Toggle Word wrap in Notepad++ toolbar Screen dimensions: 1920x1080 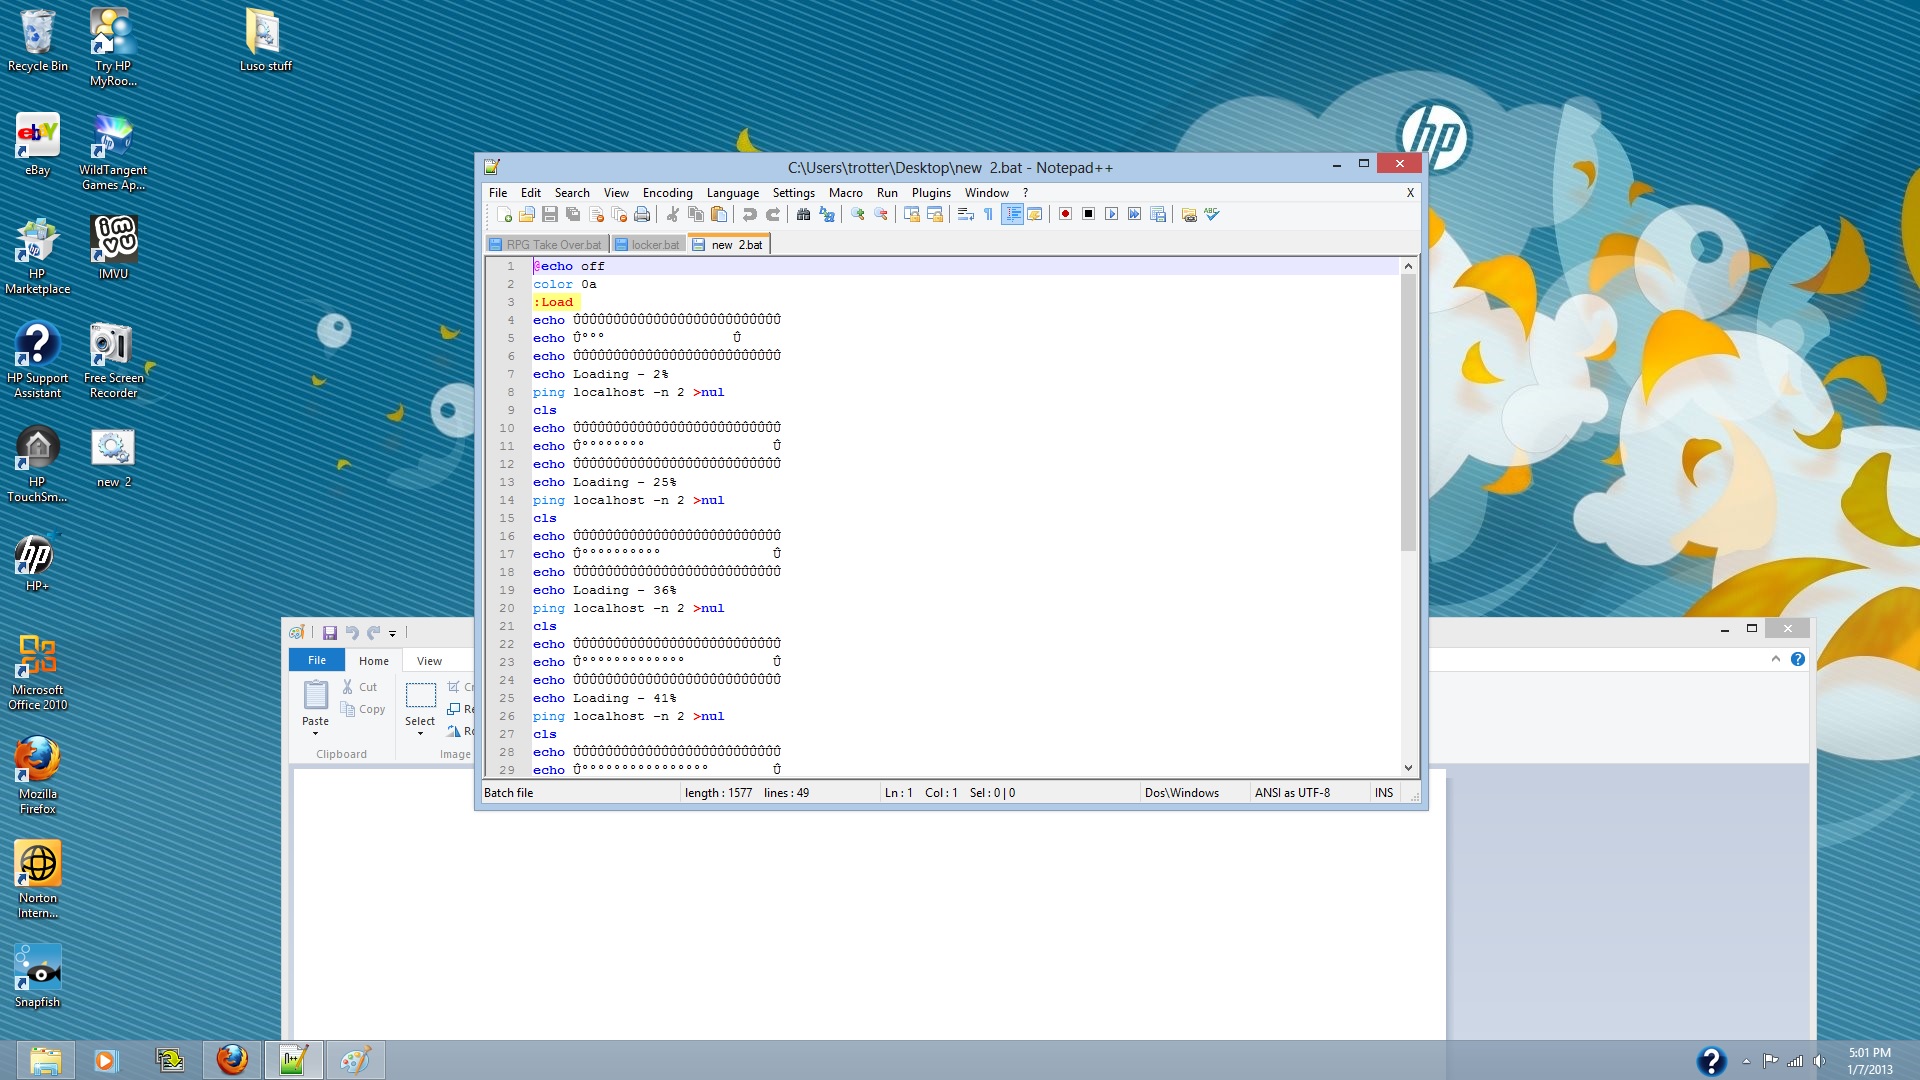[966, 214]
